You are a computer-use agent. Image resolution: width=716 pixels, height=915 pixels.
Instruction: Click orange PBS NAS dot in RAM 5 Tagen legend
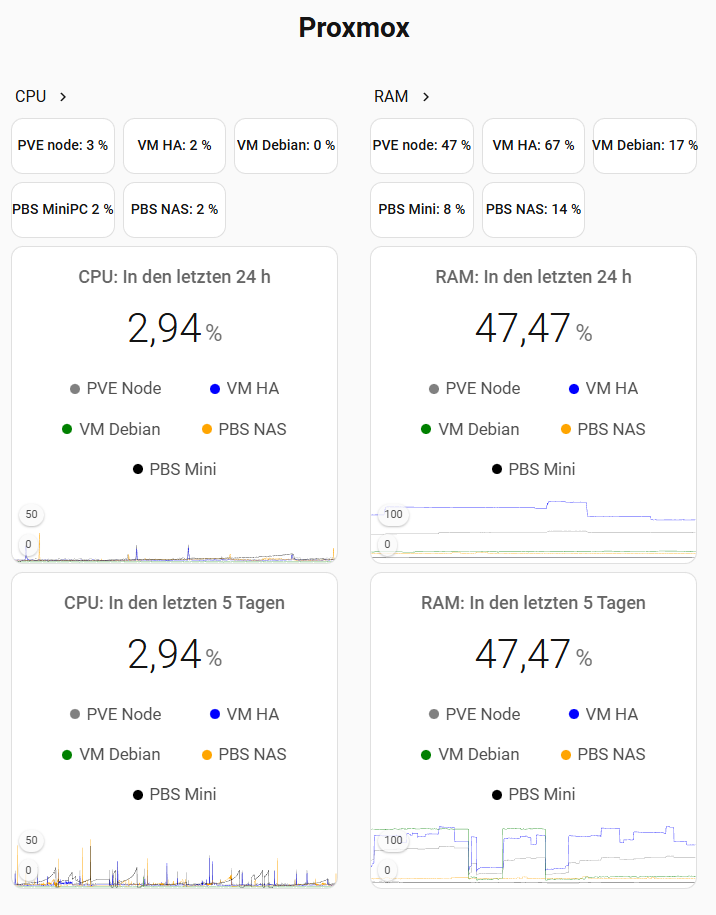pos(566,754)
